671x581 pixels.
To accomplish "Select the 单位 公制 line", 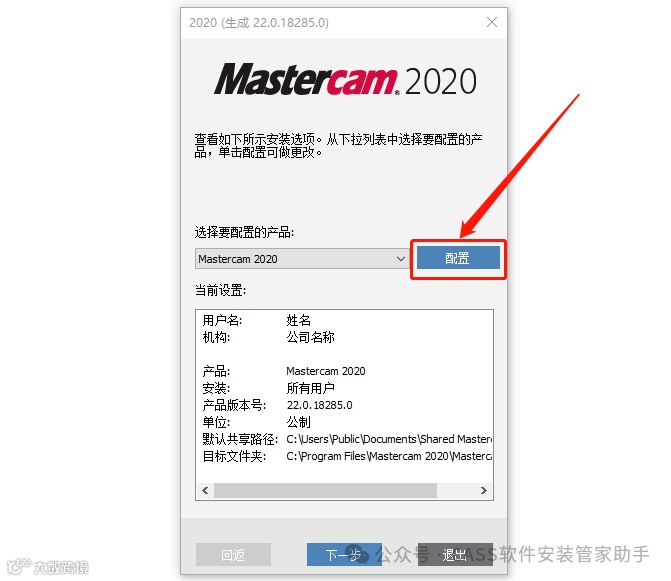I will click(257, 422).
